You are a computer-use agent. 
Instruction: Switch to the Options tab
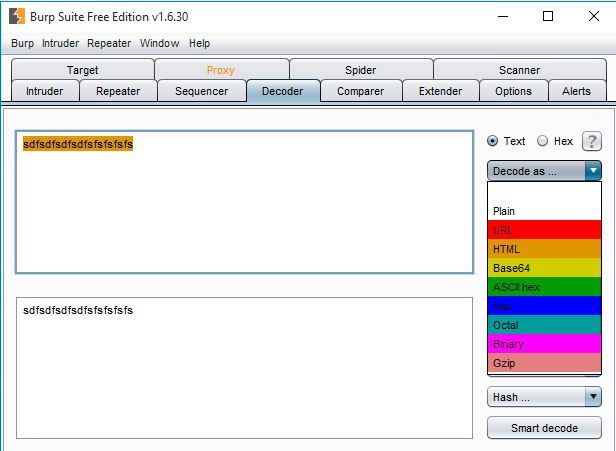tap(513, 91)
